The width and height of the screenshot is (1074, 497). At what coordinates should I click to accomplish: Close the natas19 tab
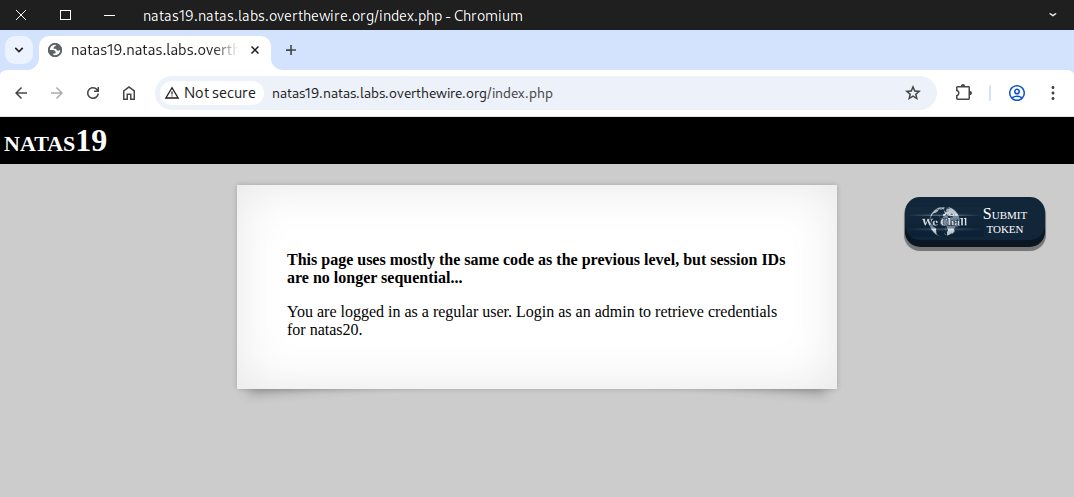click(x=255, y=50)
